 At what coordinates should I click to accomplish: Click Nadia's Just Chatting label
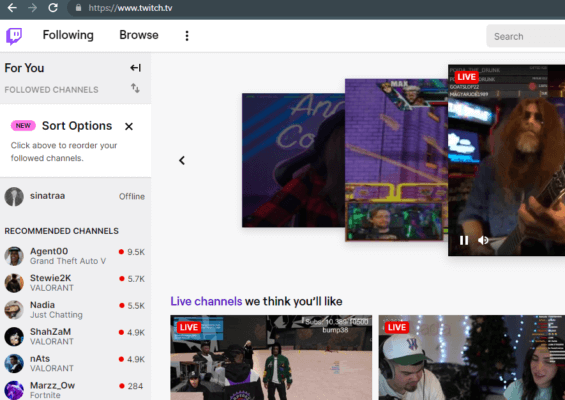[x=56, y=315]
